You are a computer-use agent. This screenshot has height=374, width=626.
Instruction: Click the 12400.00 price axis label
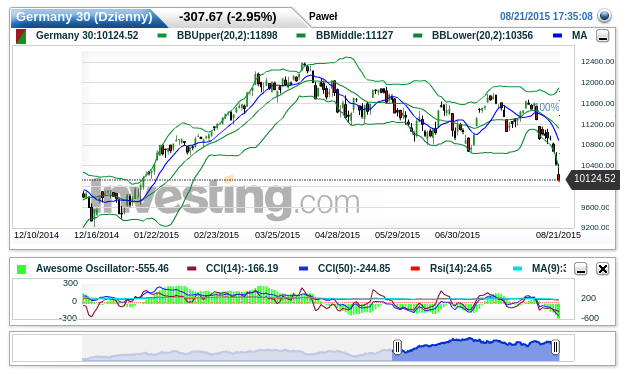point(597,61)
